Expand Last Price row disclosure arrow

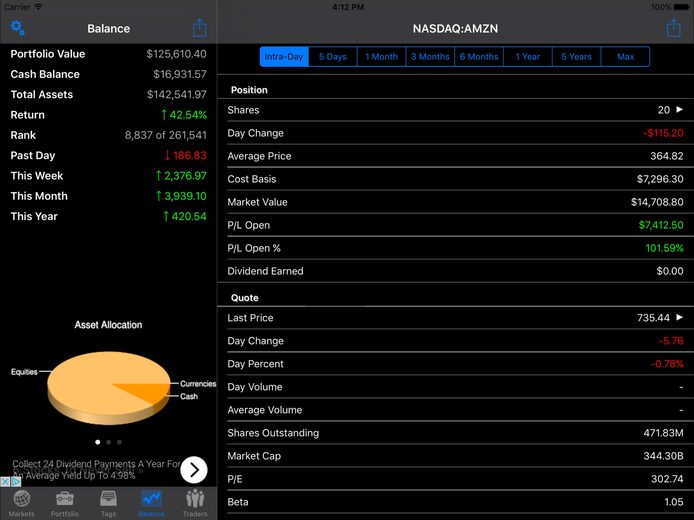click(680, 317)
